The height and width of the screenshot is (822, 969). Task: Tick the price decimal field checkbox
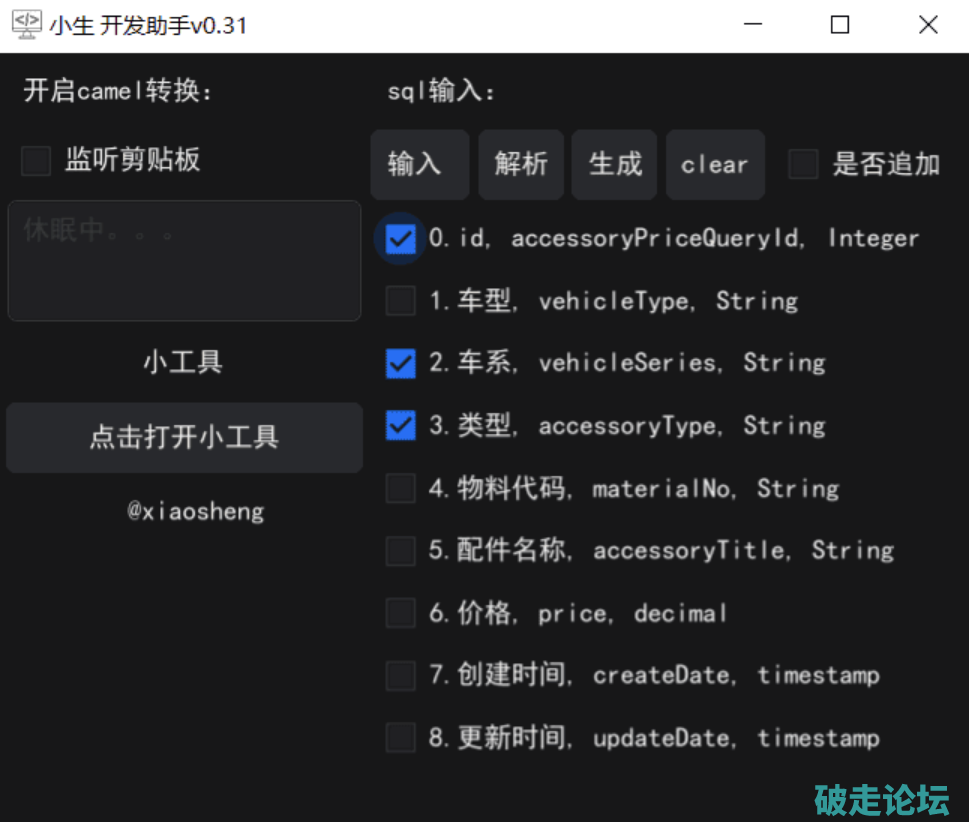[x=401, y=613]
